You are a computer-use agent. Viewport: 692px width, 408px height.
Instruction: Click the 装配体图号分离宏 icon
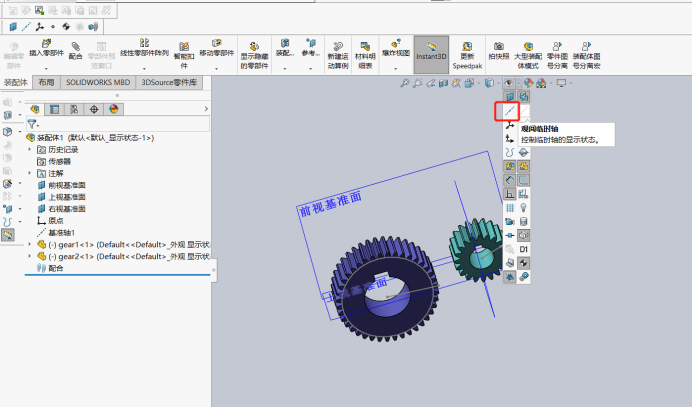pyautogui.click(x=586, y=46)
